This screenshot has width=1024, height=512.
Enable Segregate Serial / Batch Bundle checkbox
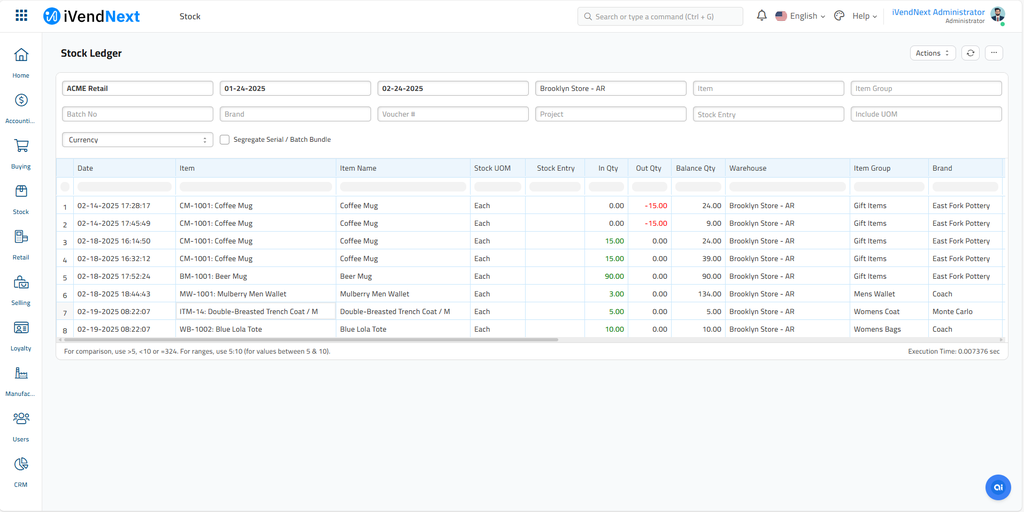[225, 140]
